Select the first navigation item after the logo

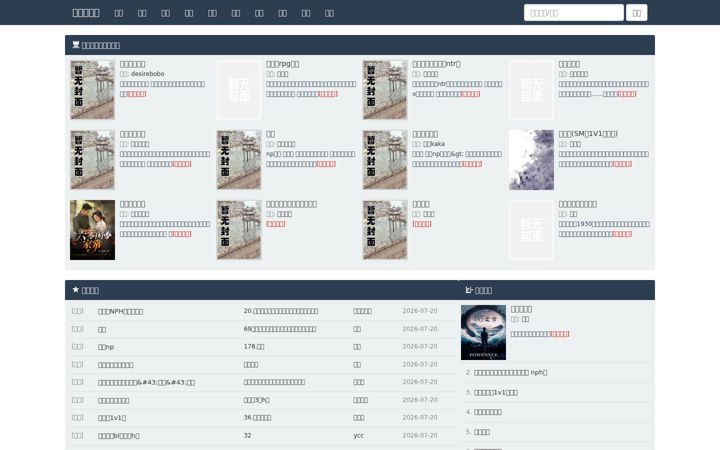[119, 13]
